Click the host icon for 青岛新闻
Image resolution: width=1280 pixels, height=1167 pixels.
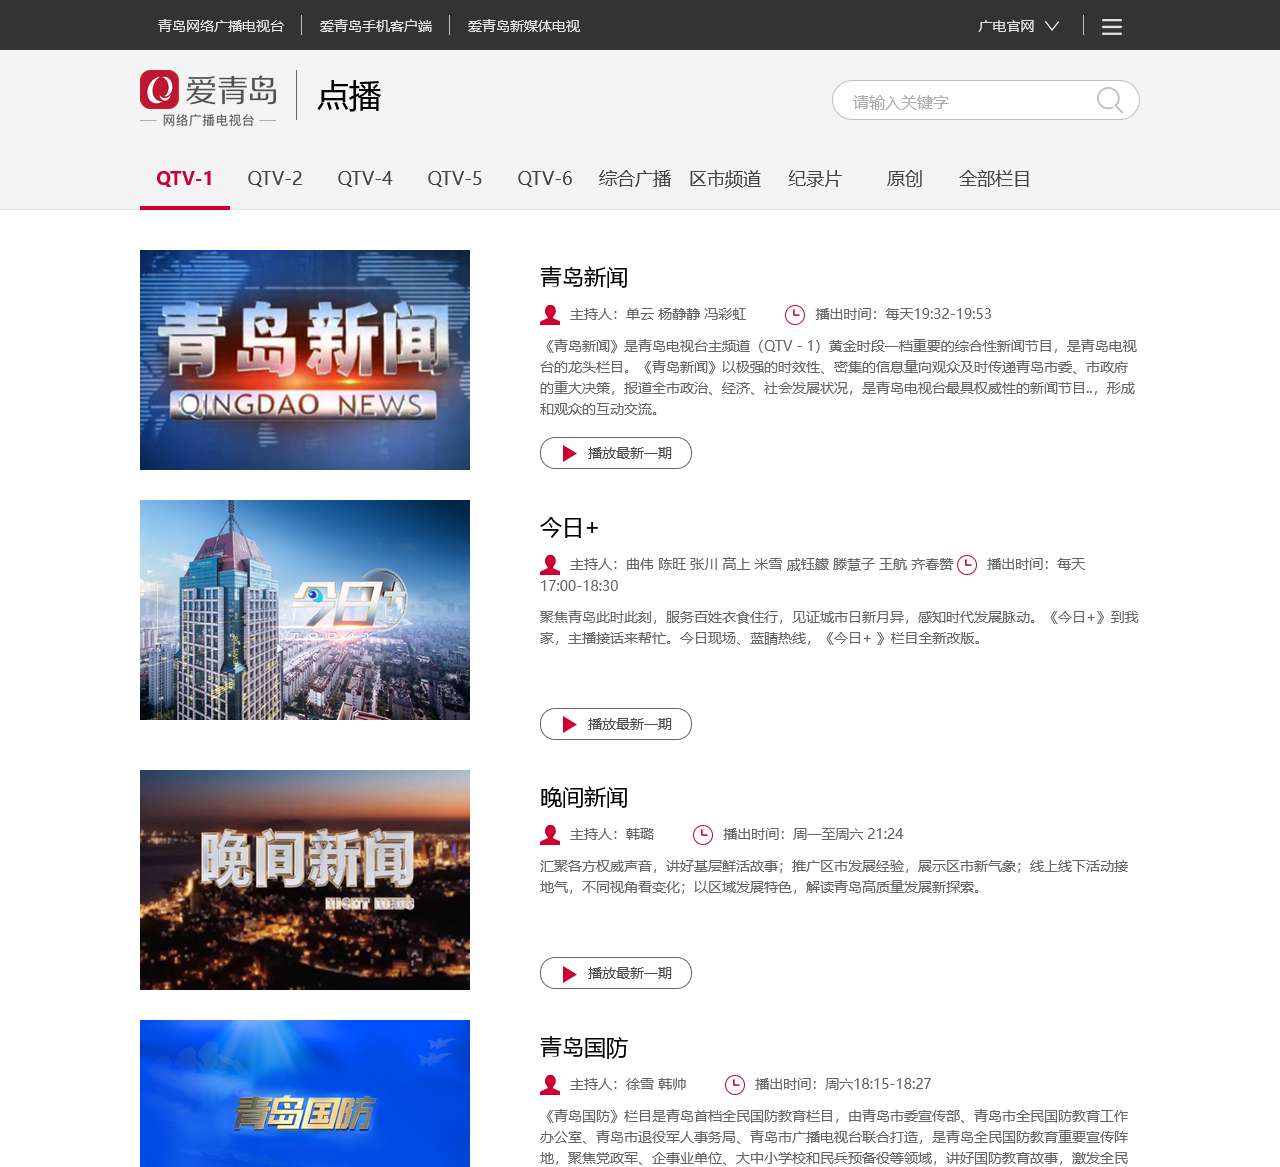click(x=550, y=315)
